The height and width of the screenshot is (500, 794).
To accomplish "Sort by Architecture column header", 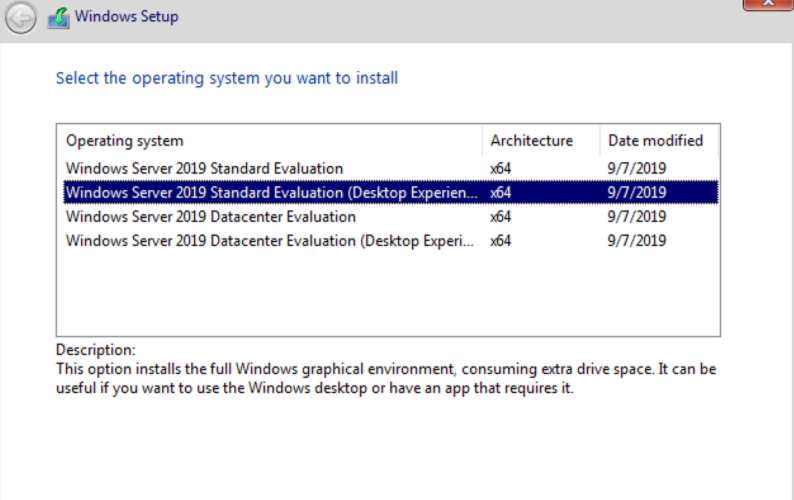I will click(541, 140).
